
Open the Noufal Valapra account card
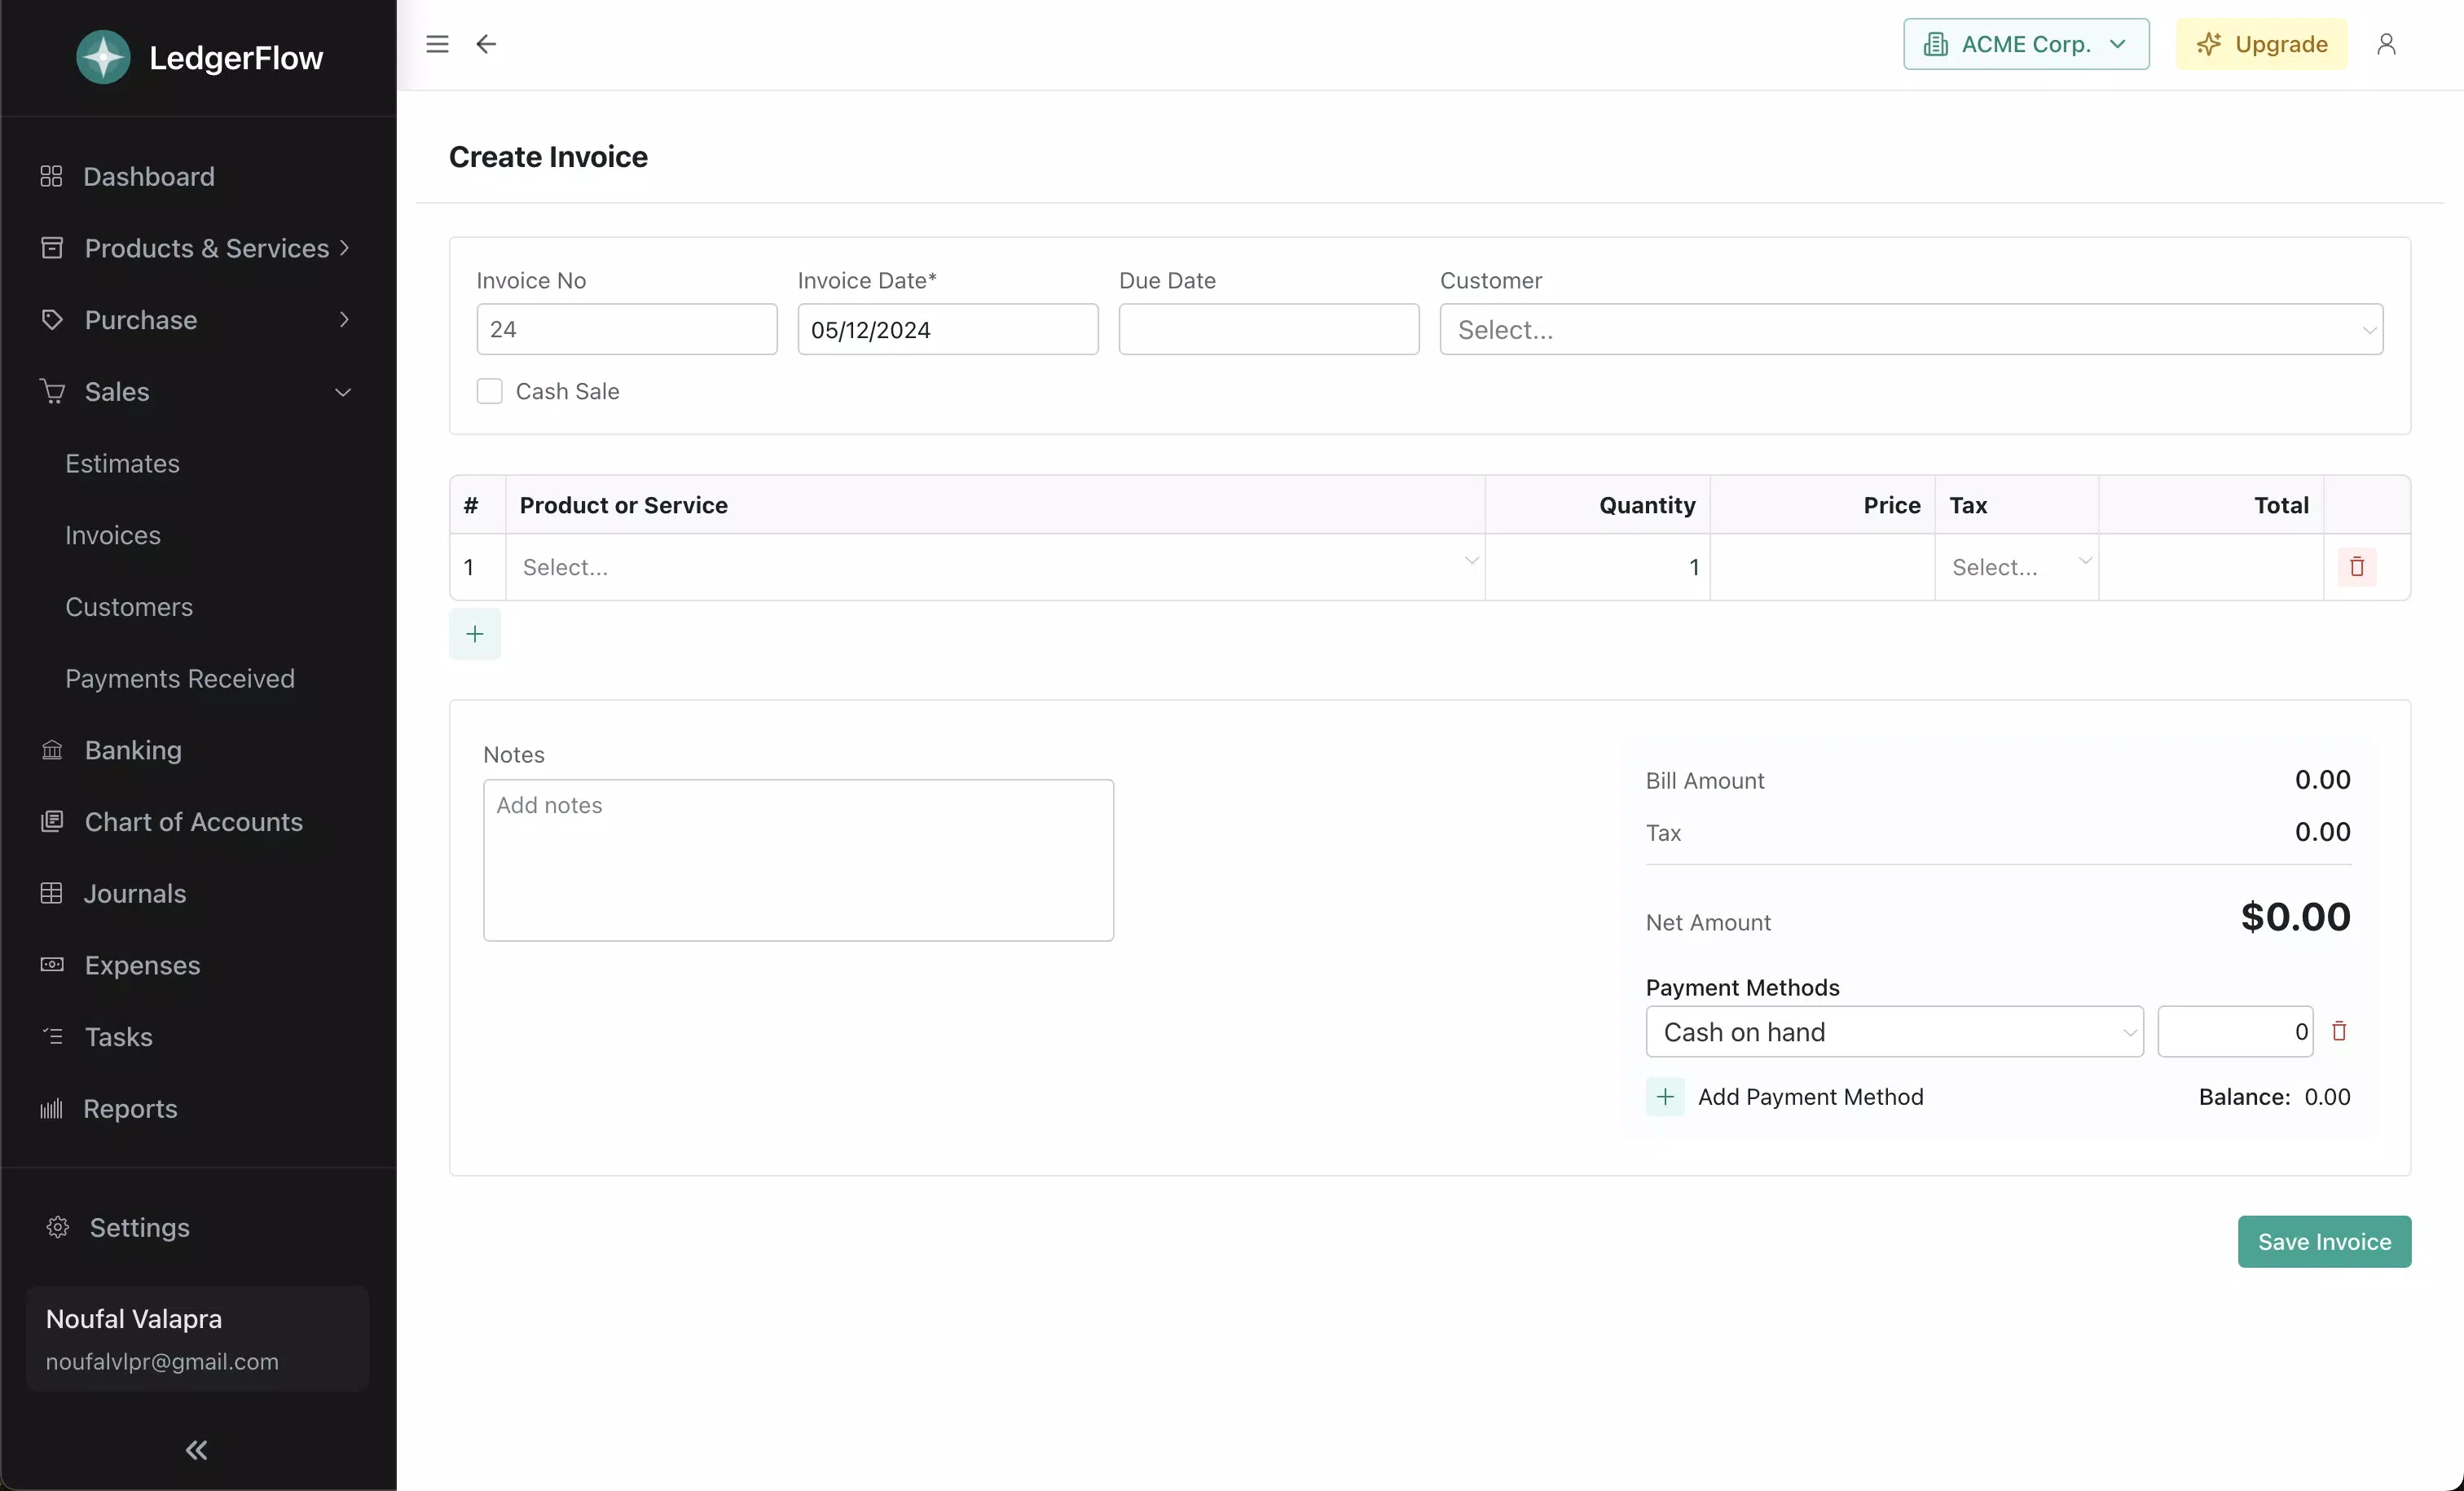coord(198,1338)
